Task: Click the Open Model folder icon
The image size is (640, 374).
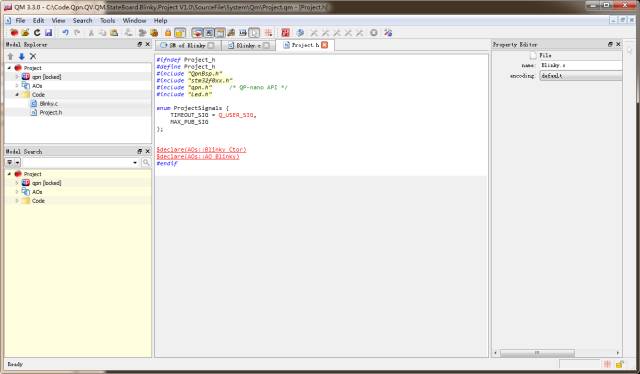Action: pyautogui.click(x=25, y=33)
